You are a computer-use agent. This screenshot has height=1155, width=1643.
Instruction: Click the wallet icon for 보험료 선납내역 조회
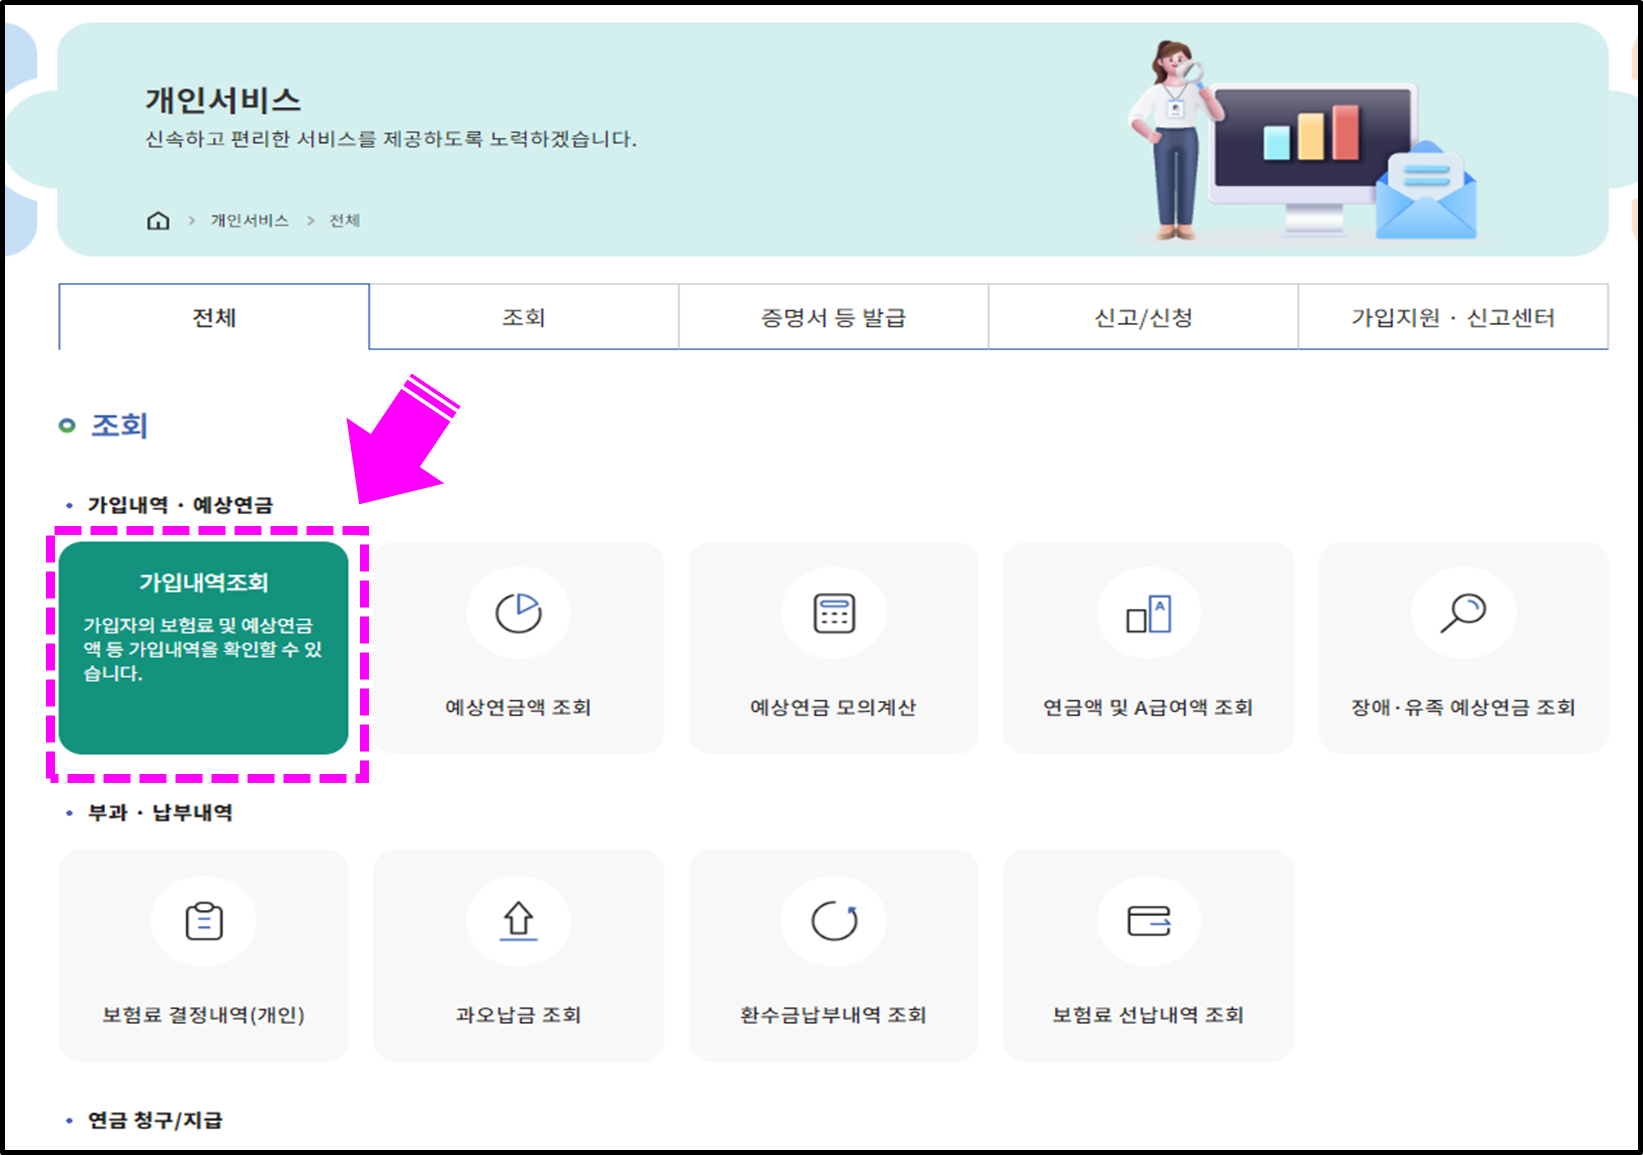1148,921
